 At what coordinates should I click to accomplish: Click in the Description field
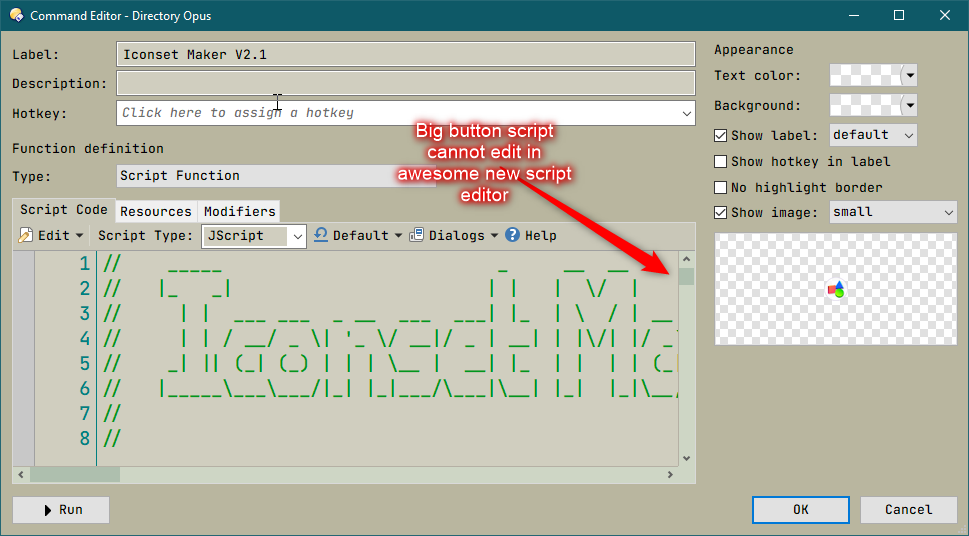(x=406, y=83)
